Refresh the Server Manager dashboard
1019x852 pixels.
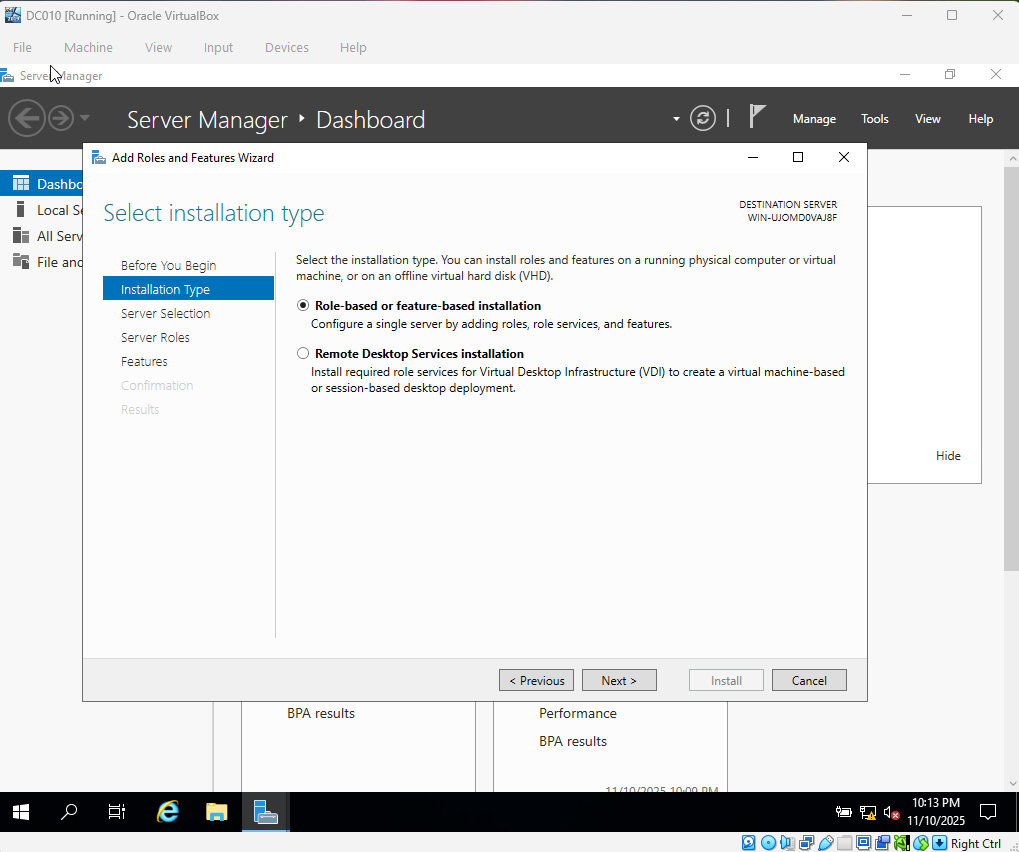[x=703, y=118]
